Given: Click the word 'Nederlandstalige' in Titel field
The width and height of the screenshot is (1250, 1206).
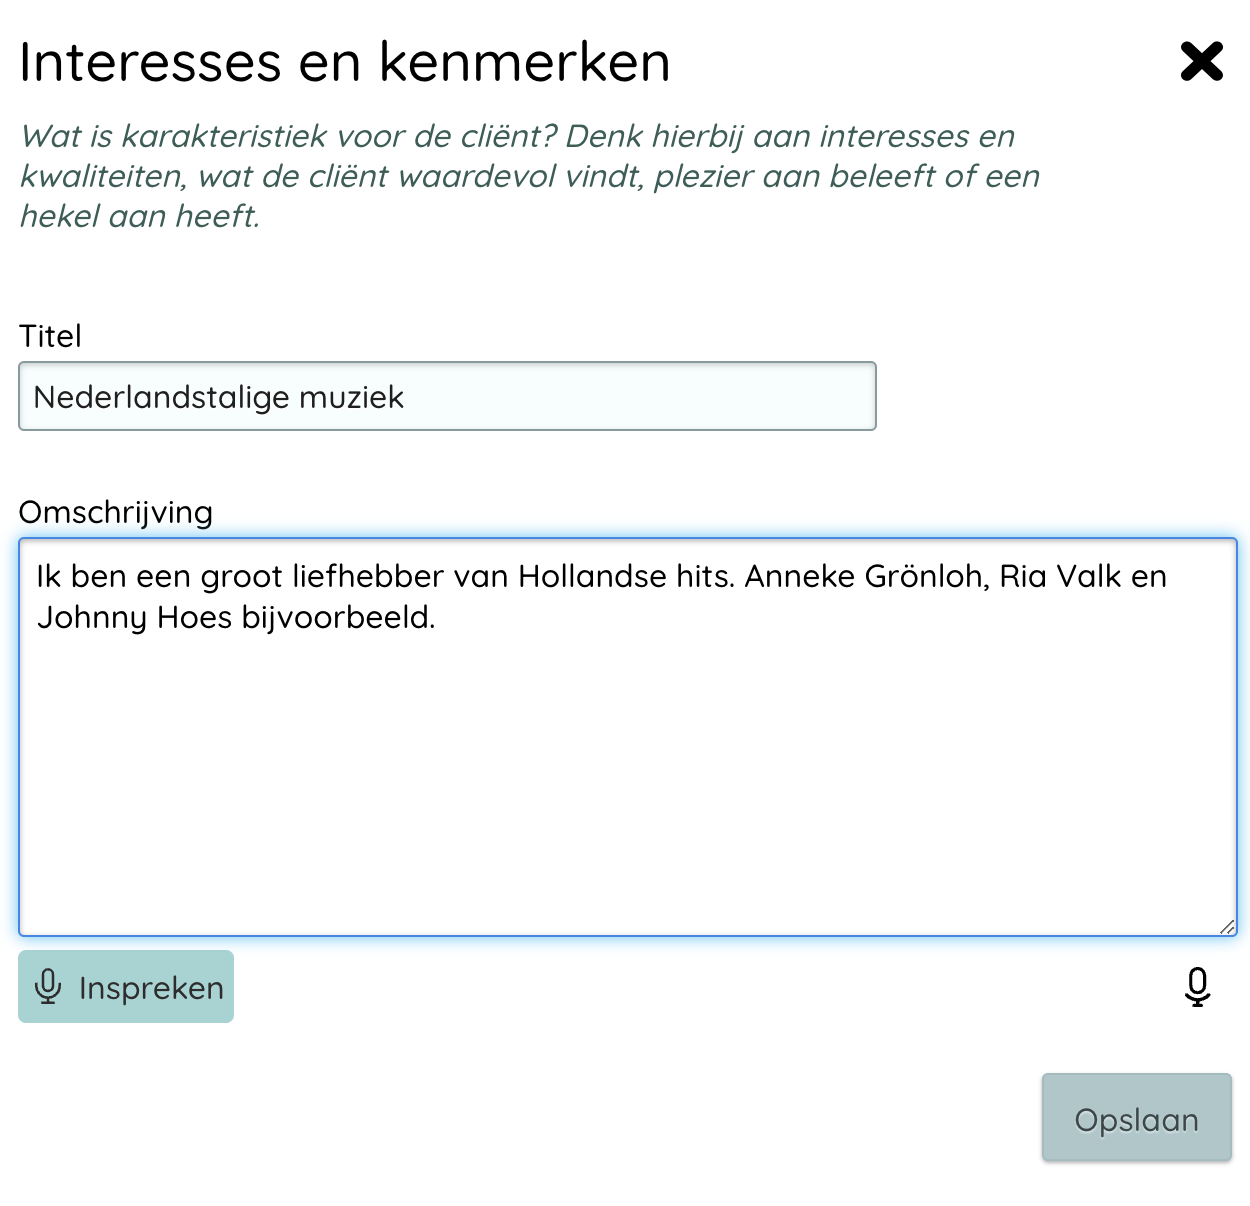Looking at the screenshot, I should 161,397.
